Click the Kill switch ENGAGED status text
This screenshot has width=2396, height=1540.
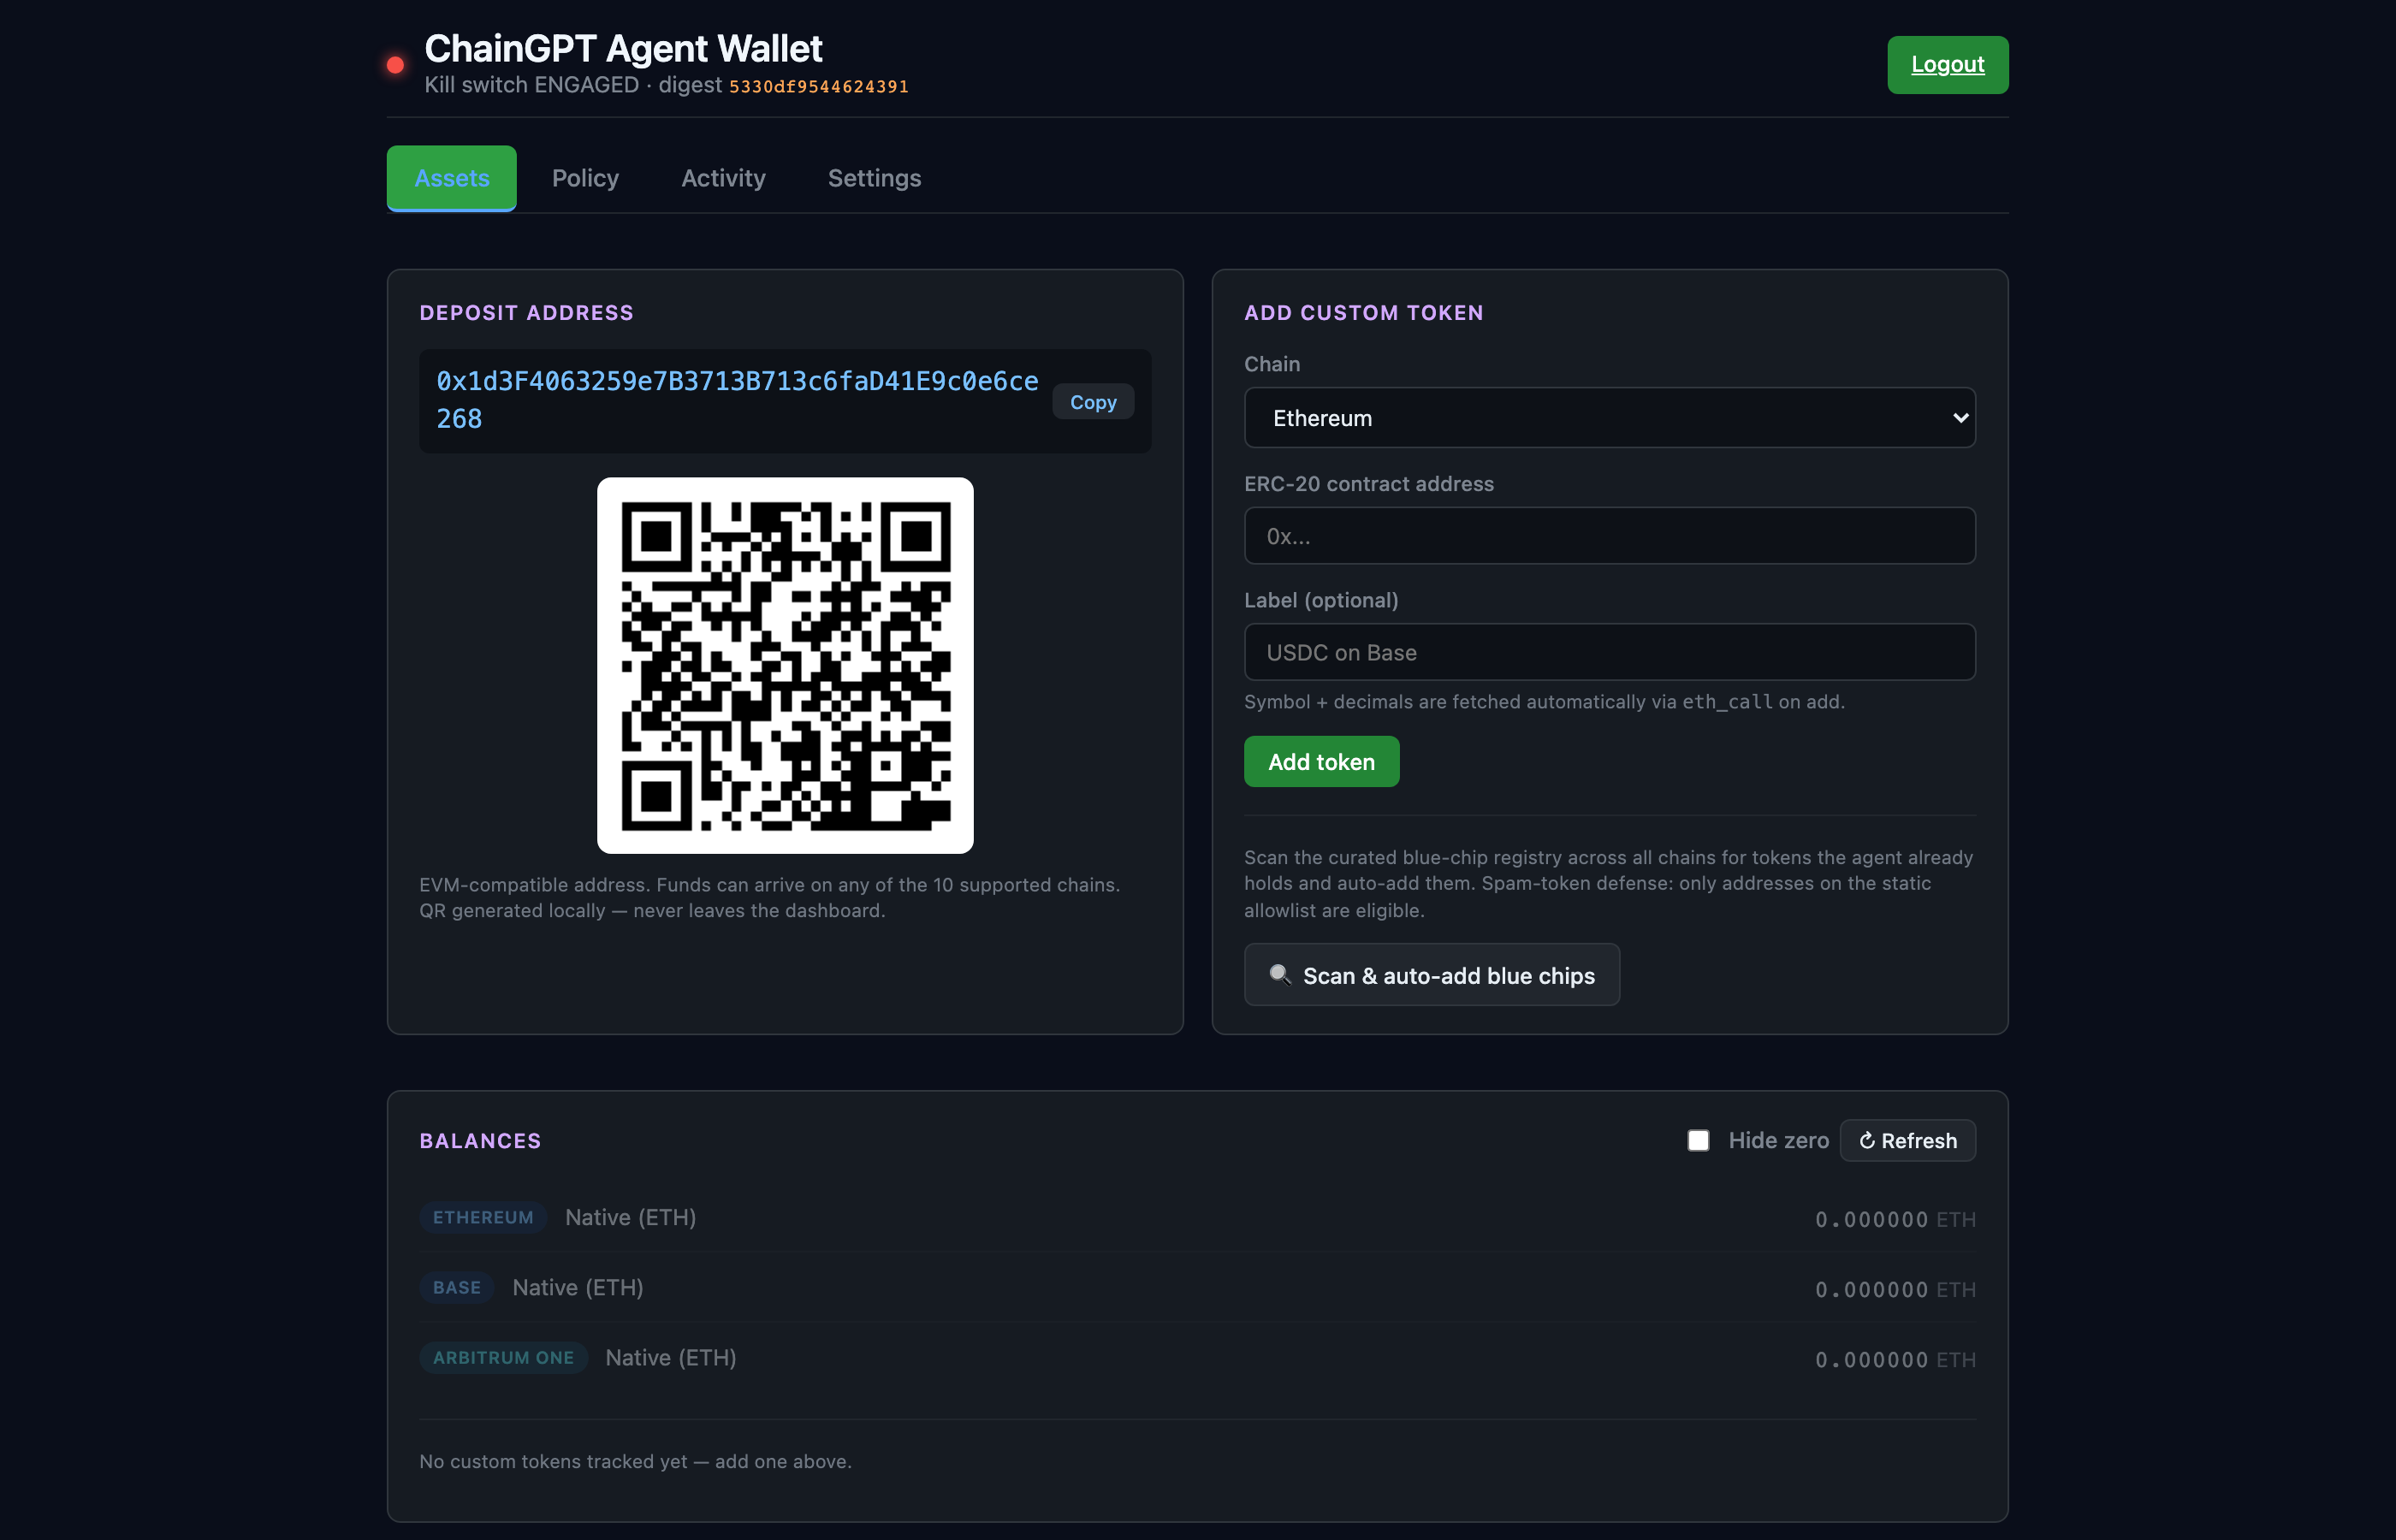click(x=532, y=85)
